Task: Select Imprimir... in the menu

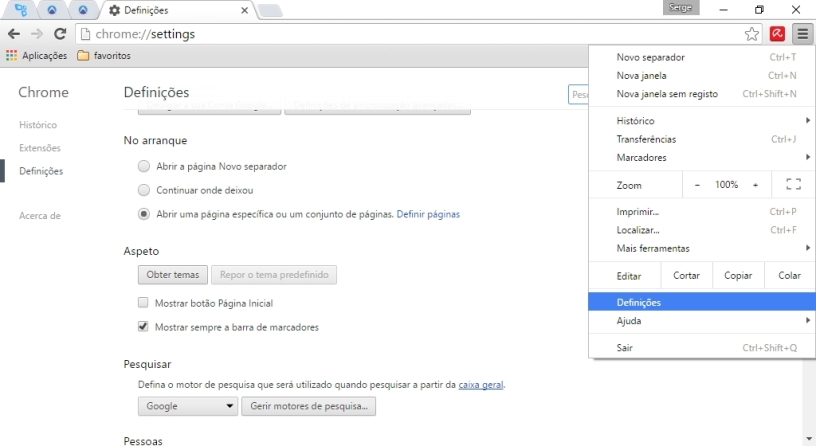Action: click(702, 212)
